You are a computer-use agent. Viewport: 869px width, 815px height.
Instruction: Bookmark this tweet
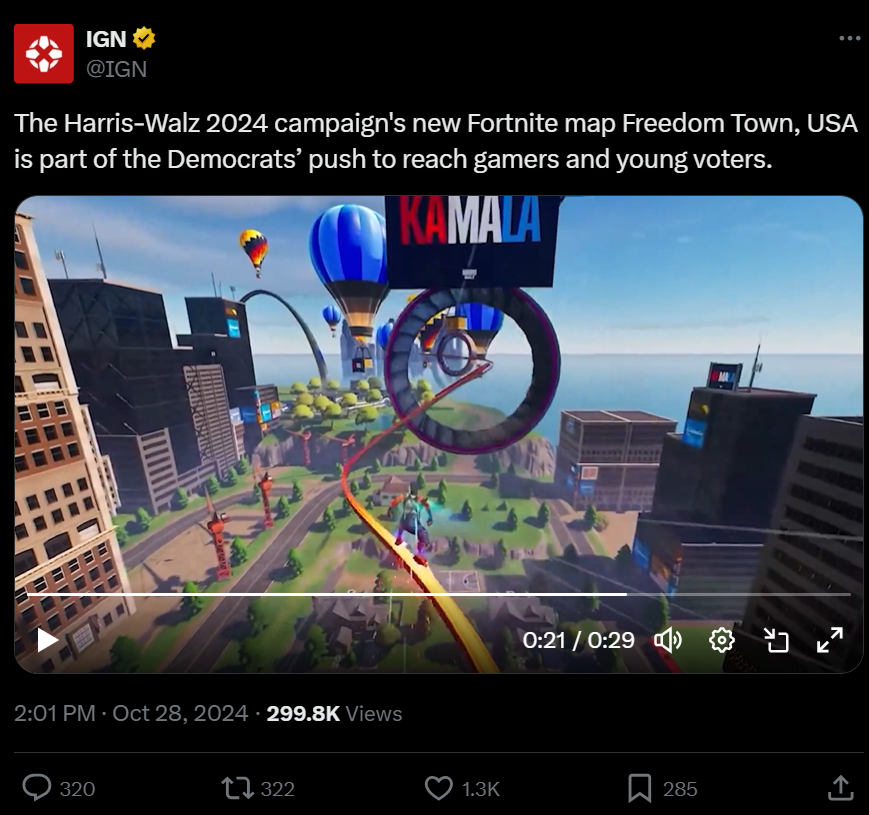tap(640, 788)
